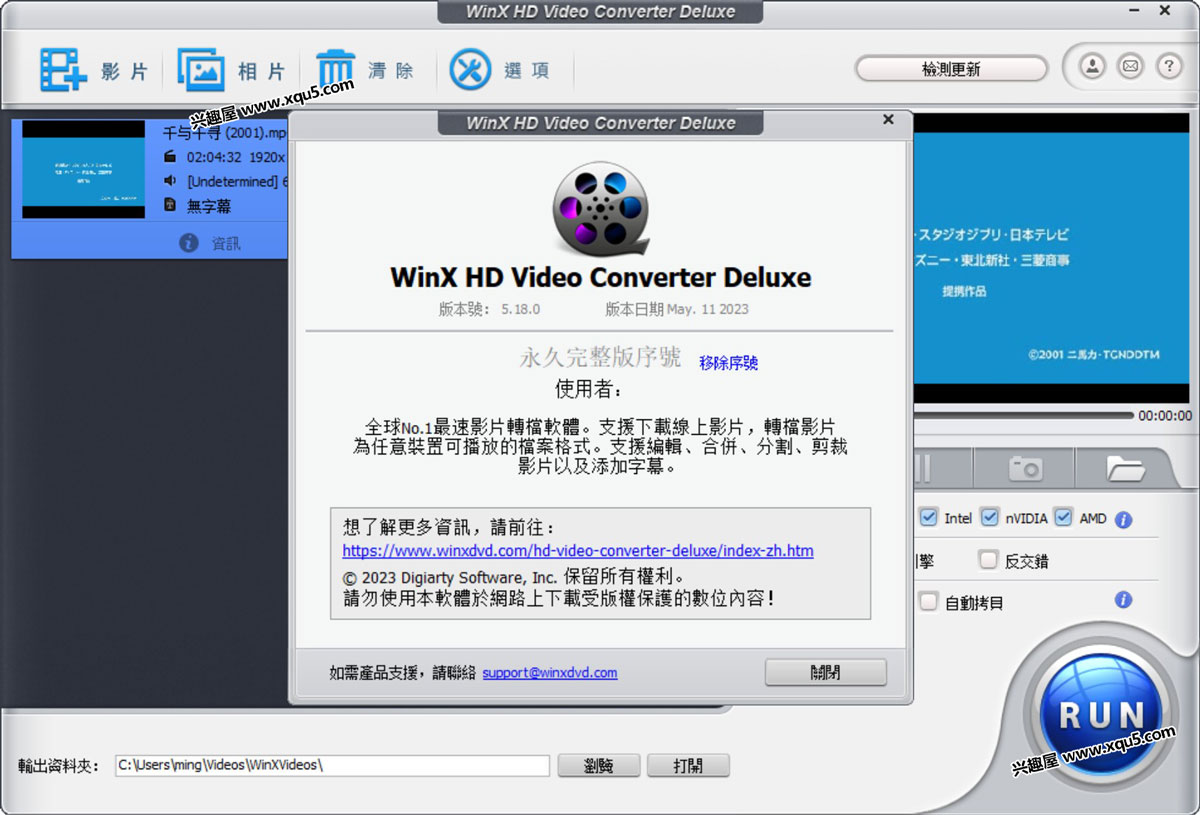This screenshot has height=815, width=1200.
Task: Click the 版本號 5.18.0 version text
Action: (489, 309)
